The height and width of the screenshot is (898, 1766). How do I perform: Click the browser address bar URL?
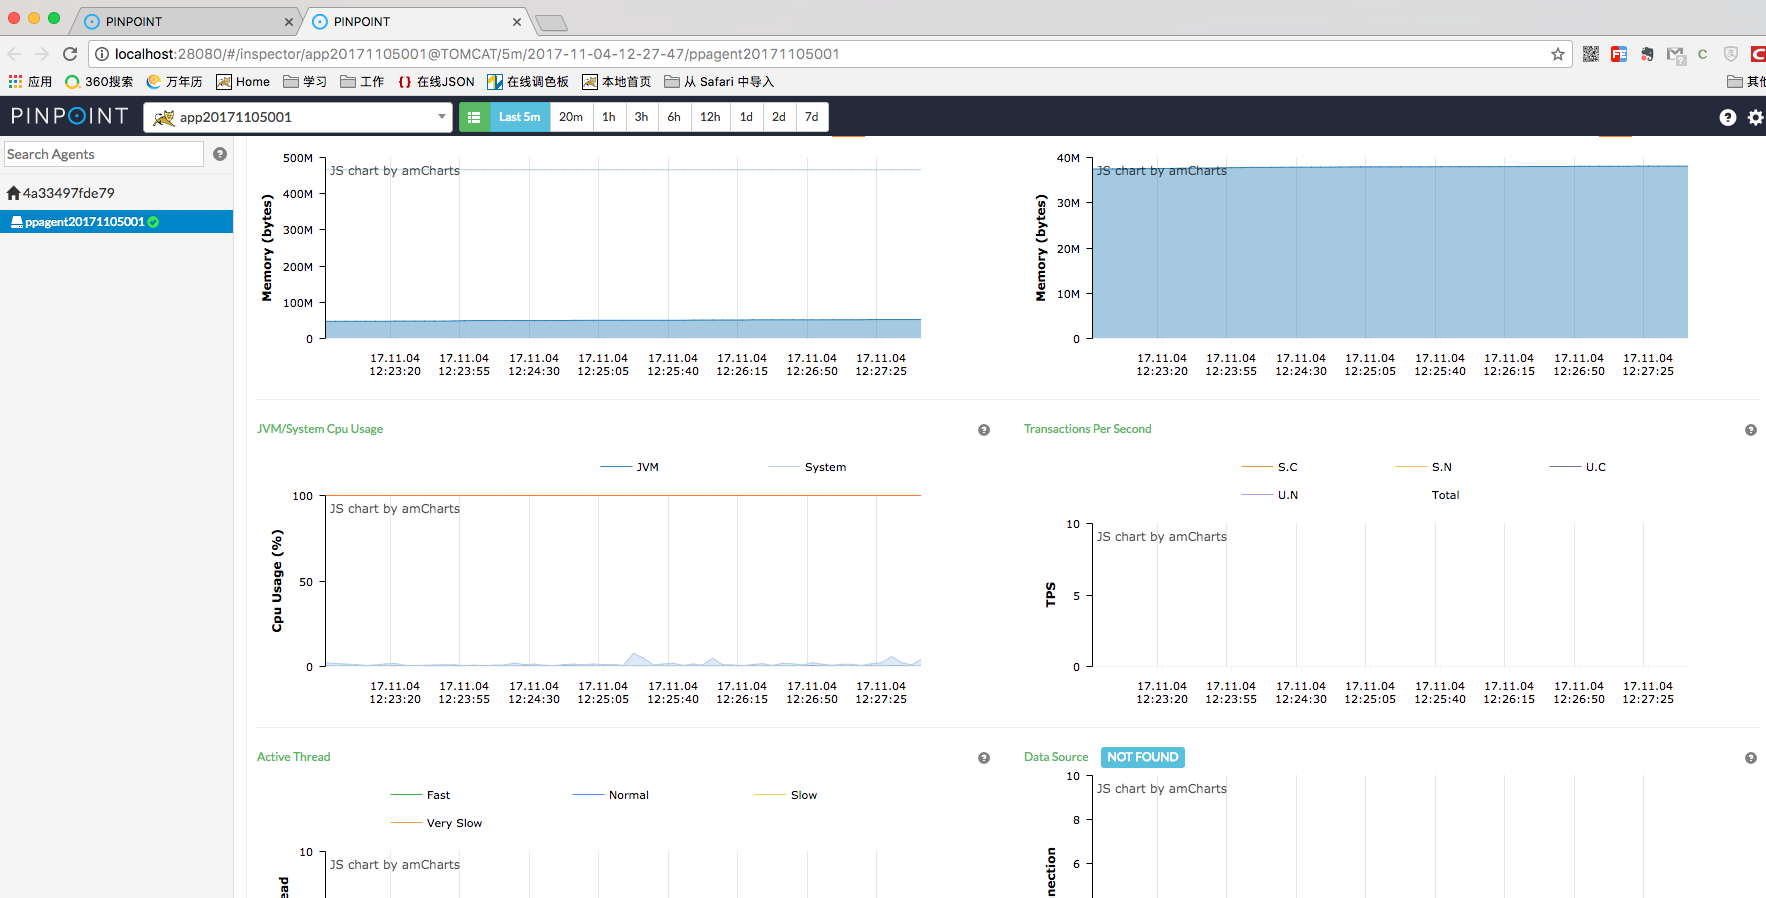(x=477, y=54)
